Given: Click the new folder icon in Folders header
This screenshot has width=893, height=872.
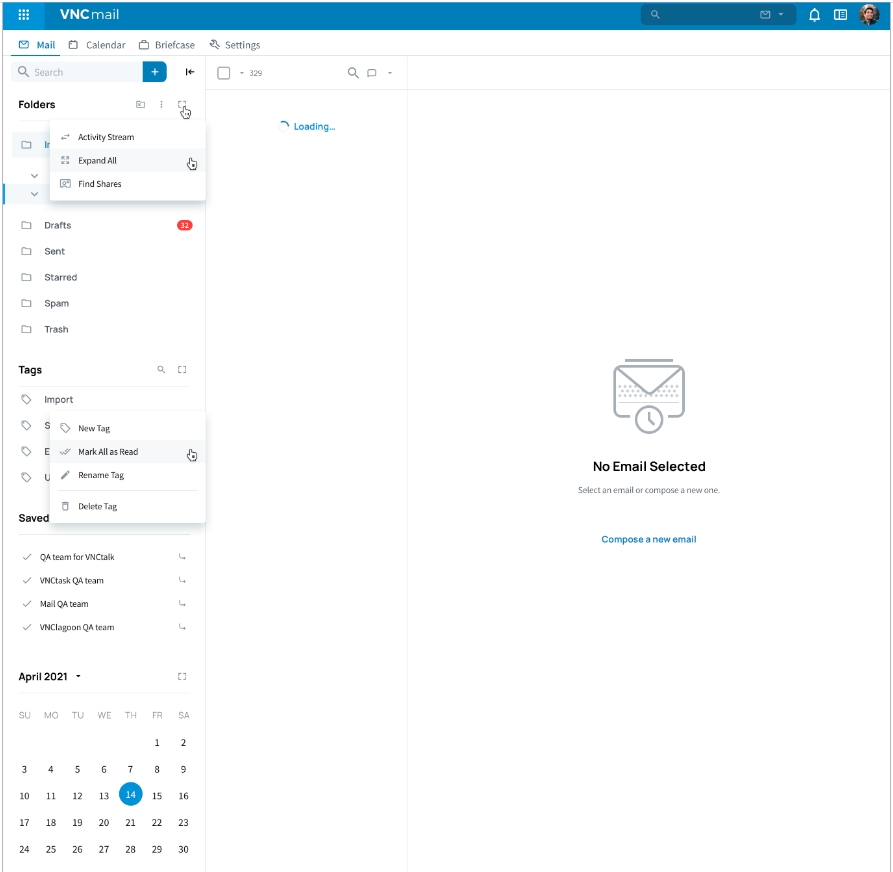Looking at the screenshot, I should pos(140,105).
